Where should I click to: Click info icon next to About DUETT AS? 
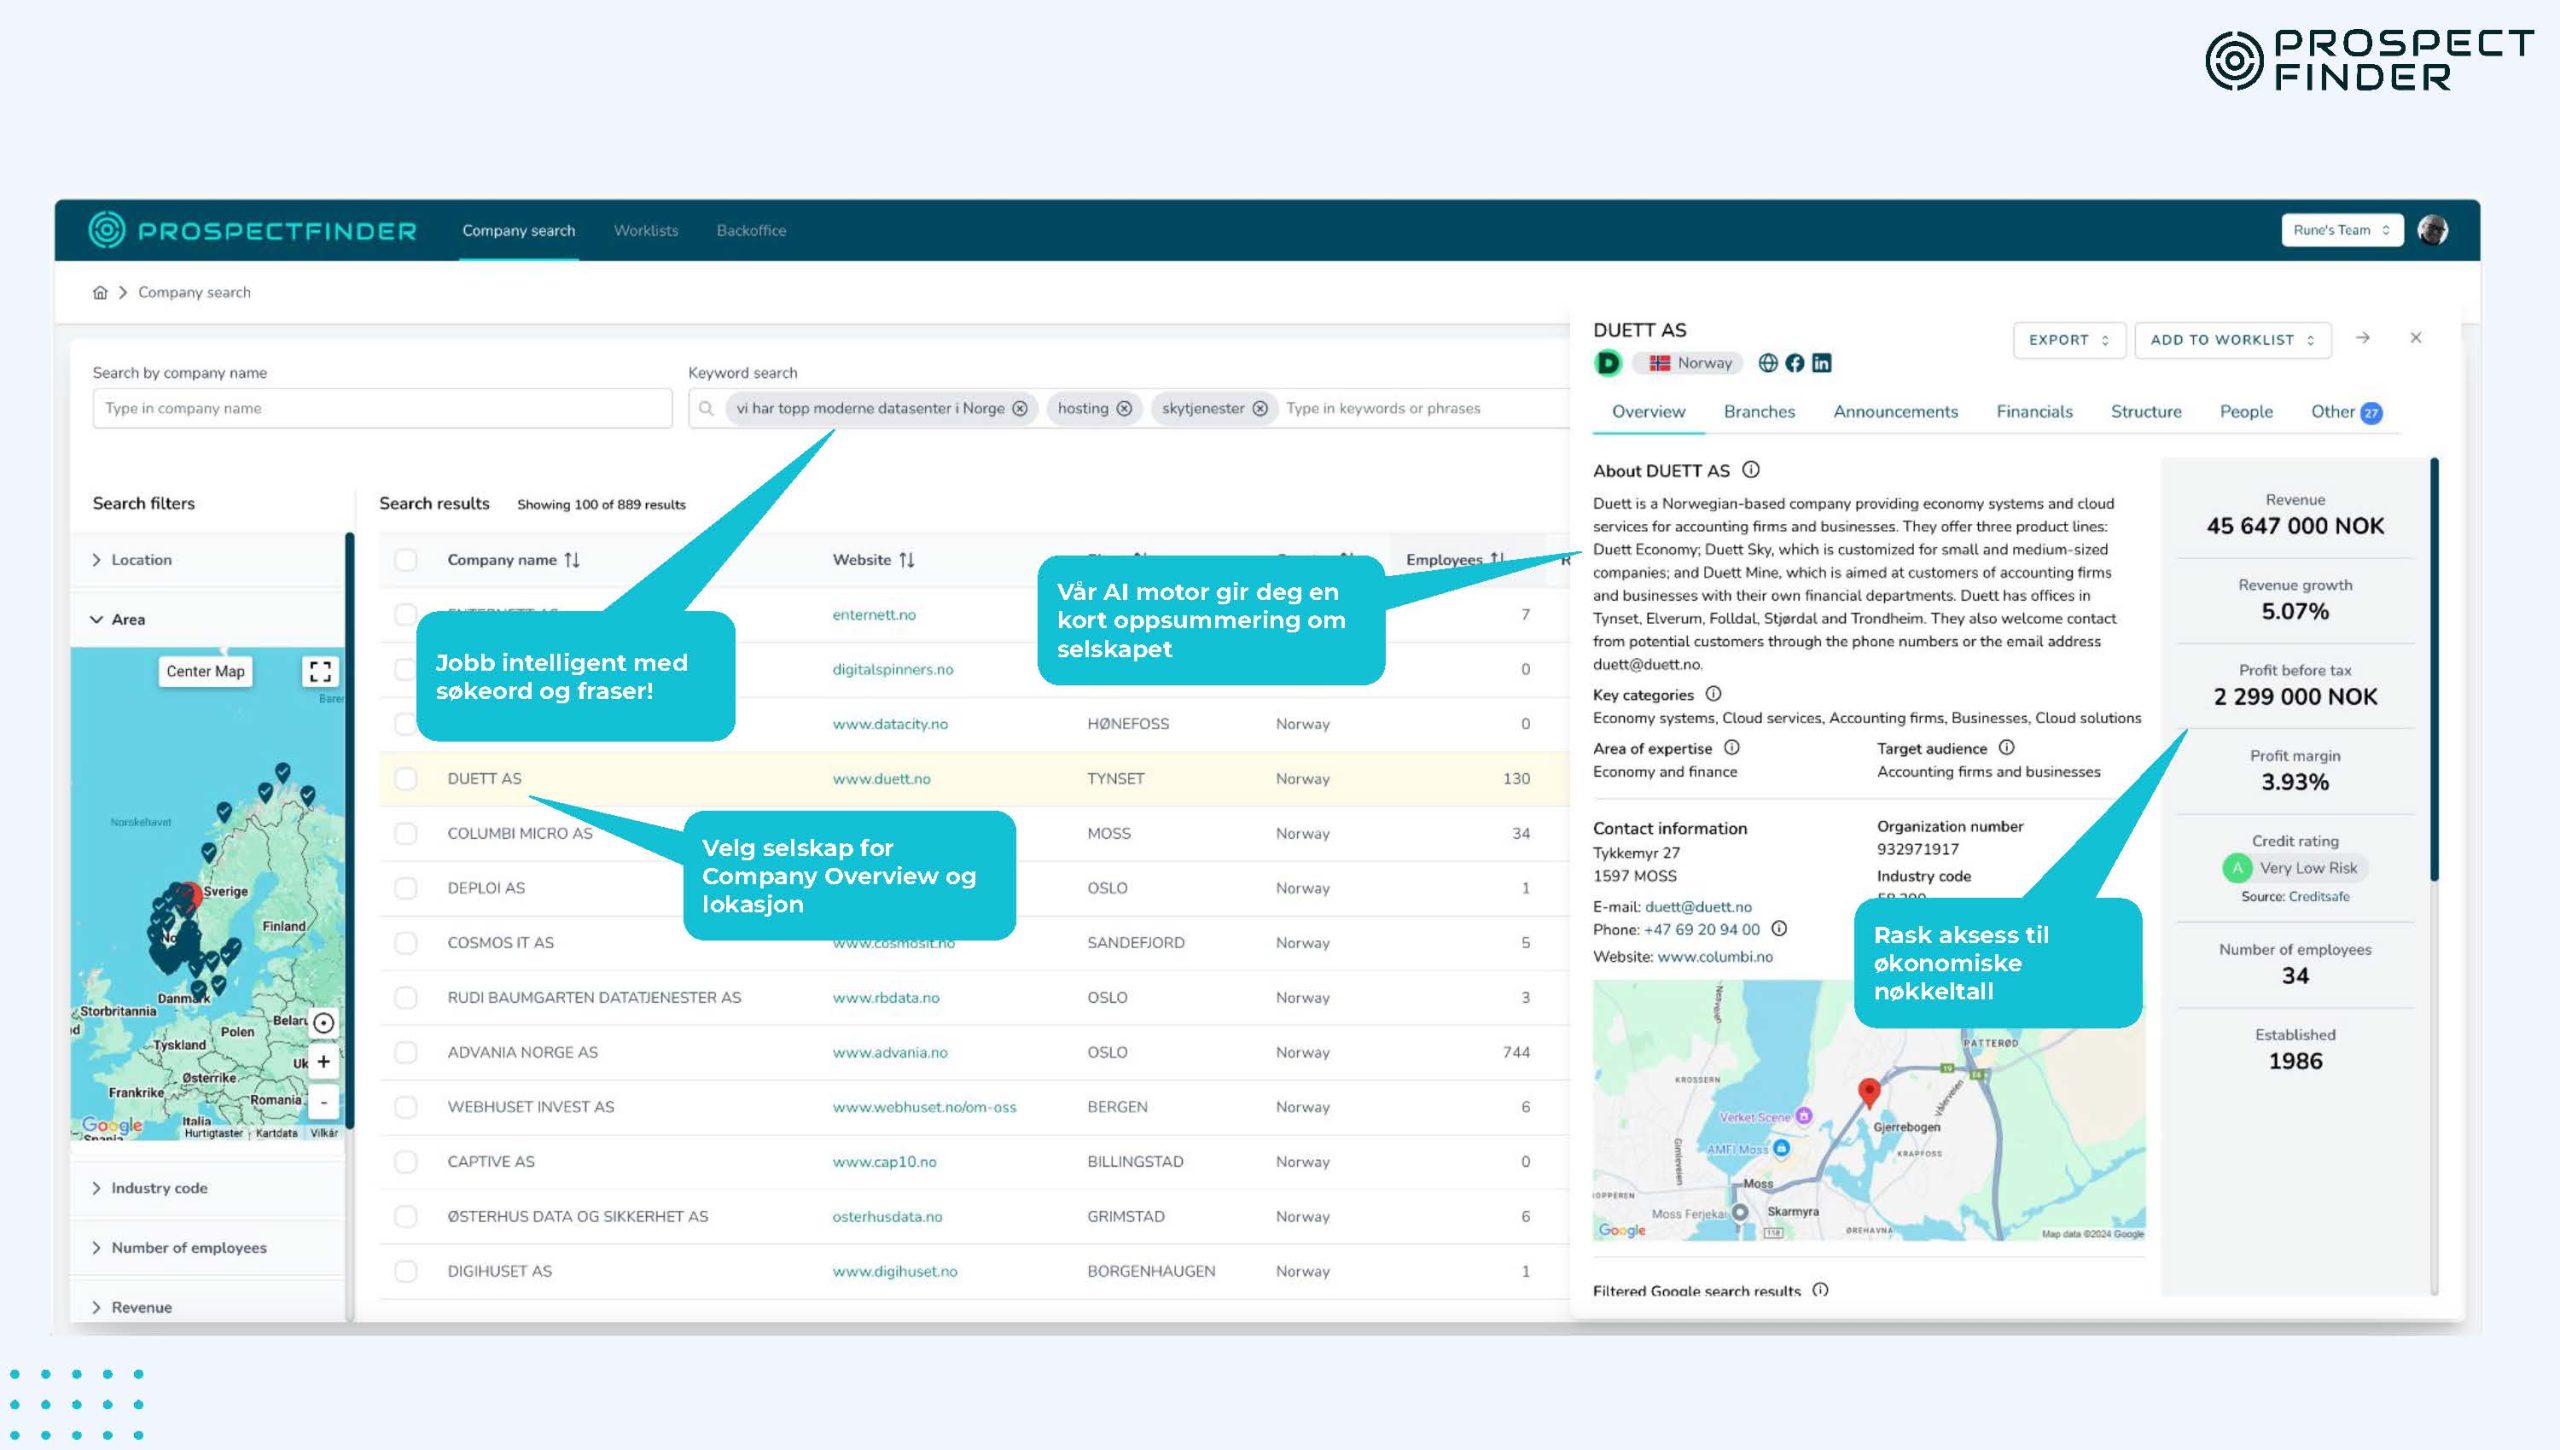[1751, 469]
